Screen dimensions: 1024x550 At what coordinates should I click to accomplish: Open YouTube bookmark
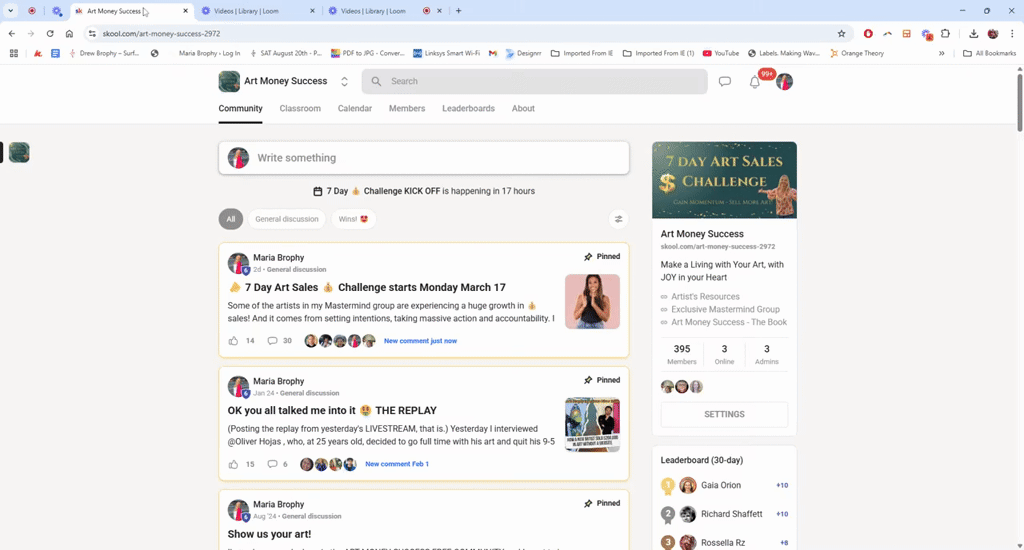point(720,54)
